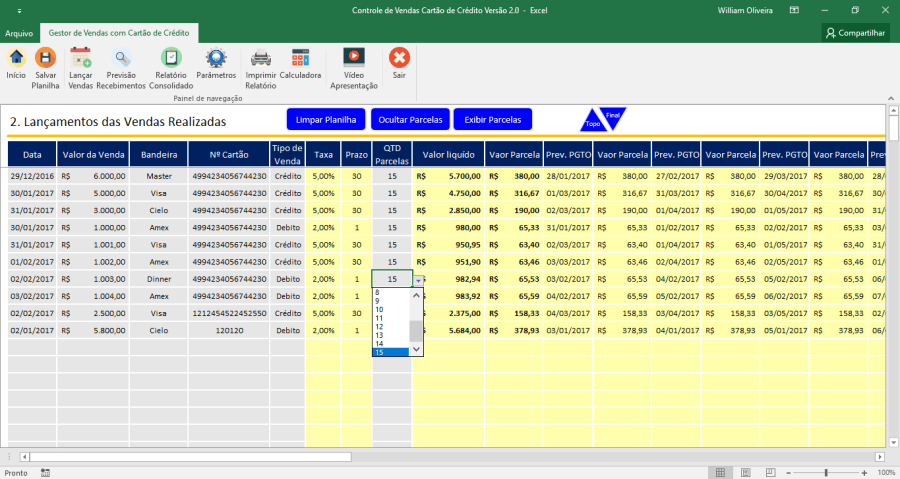900x479 pixels.
Task: Select Master bandeira cell
Action: point(158,176)
